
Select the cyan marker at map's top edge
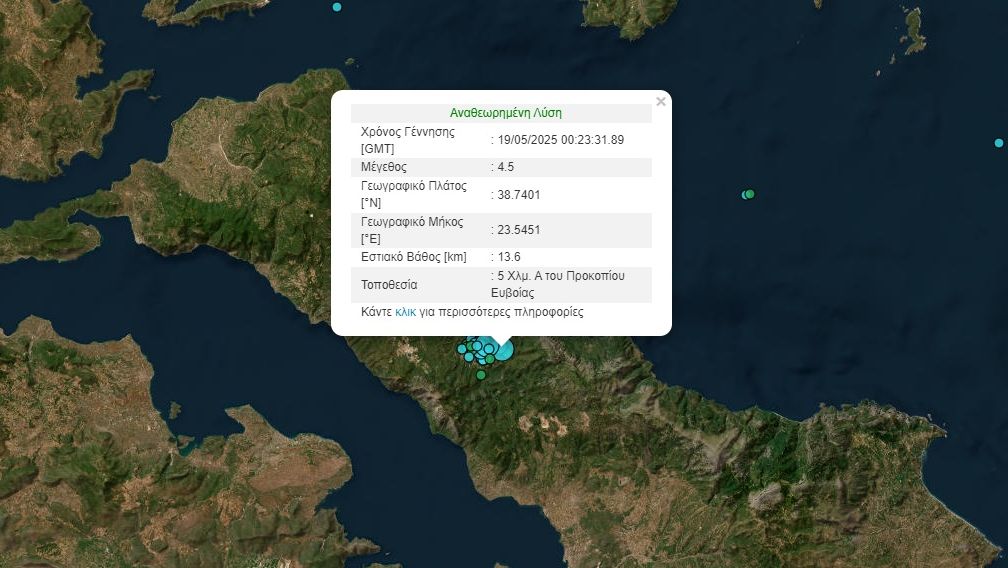point(337,7)
